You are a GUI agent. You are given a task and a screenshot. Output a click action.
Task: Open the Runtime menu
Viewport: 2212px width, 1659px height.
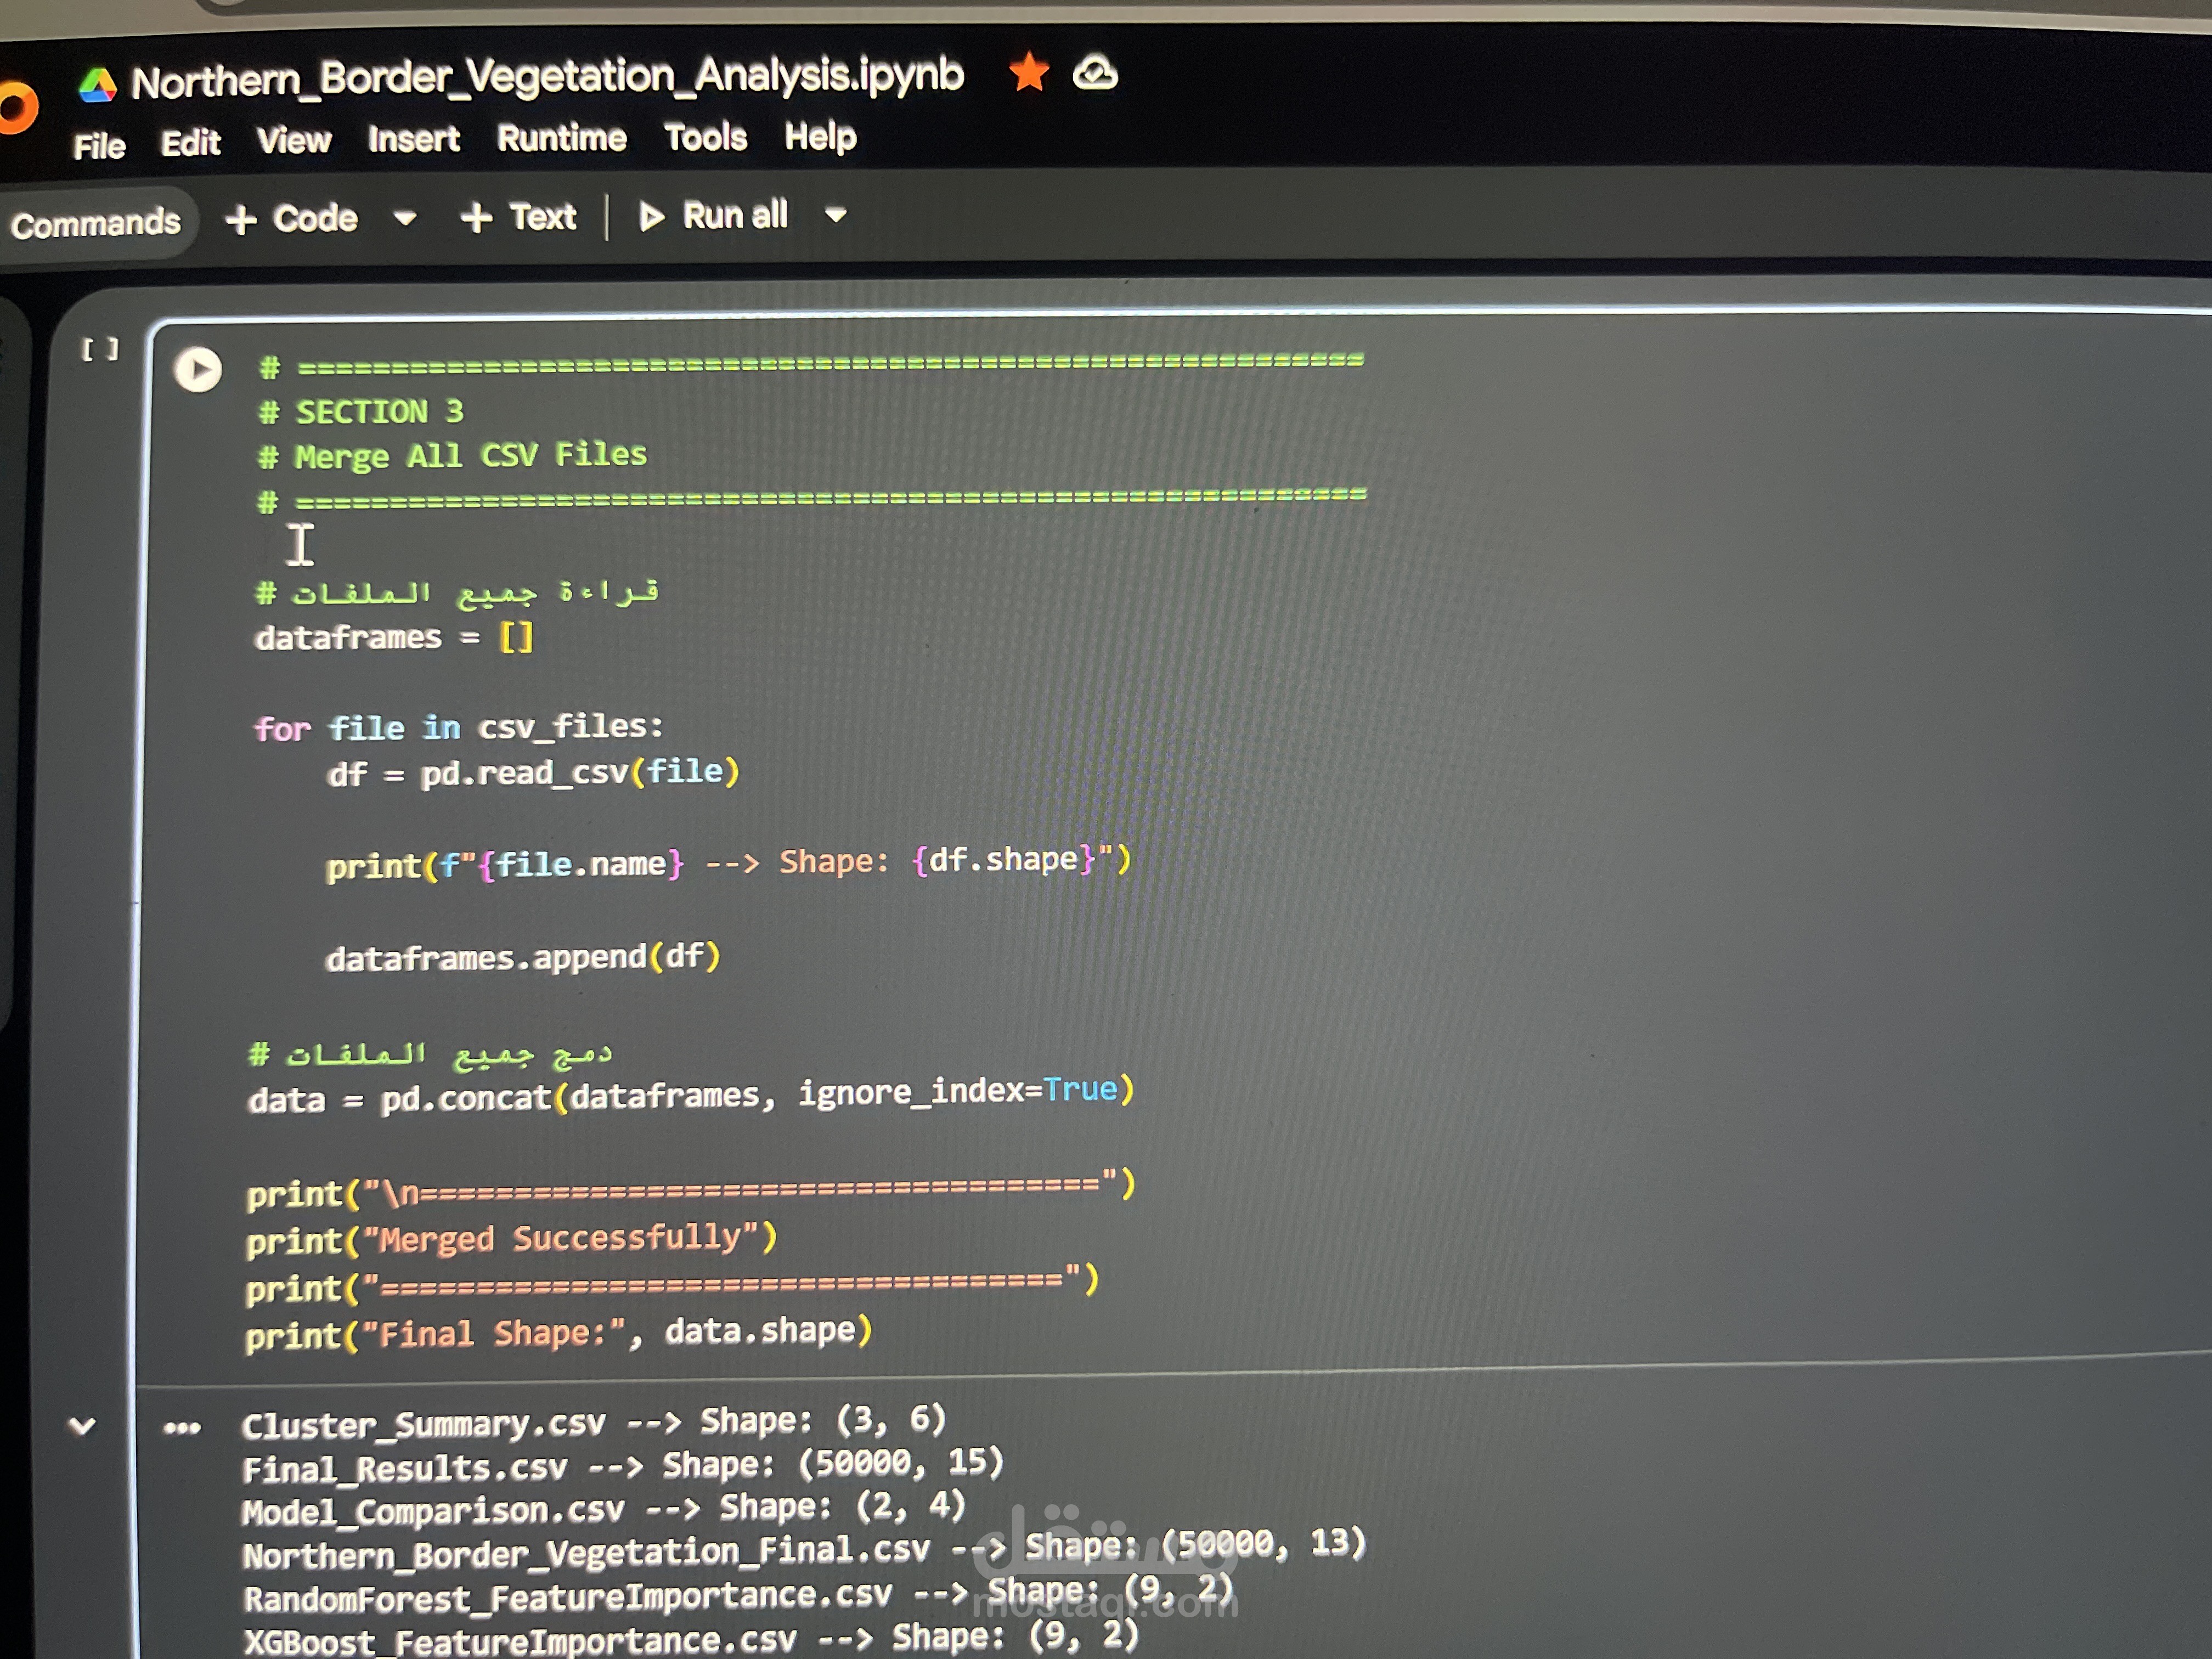[562, 138]
